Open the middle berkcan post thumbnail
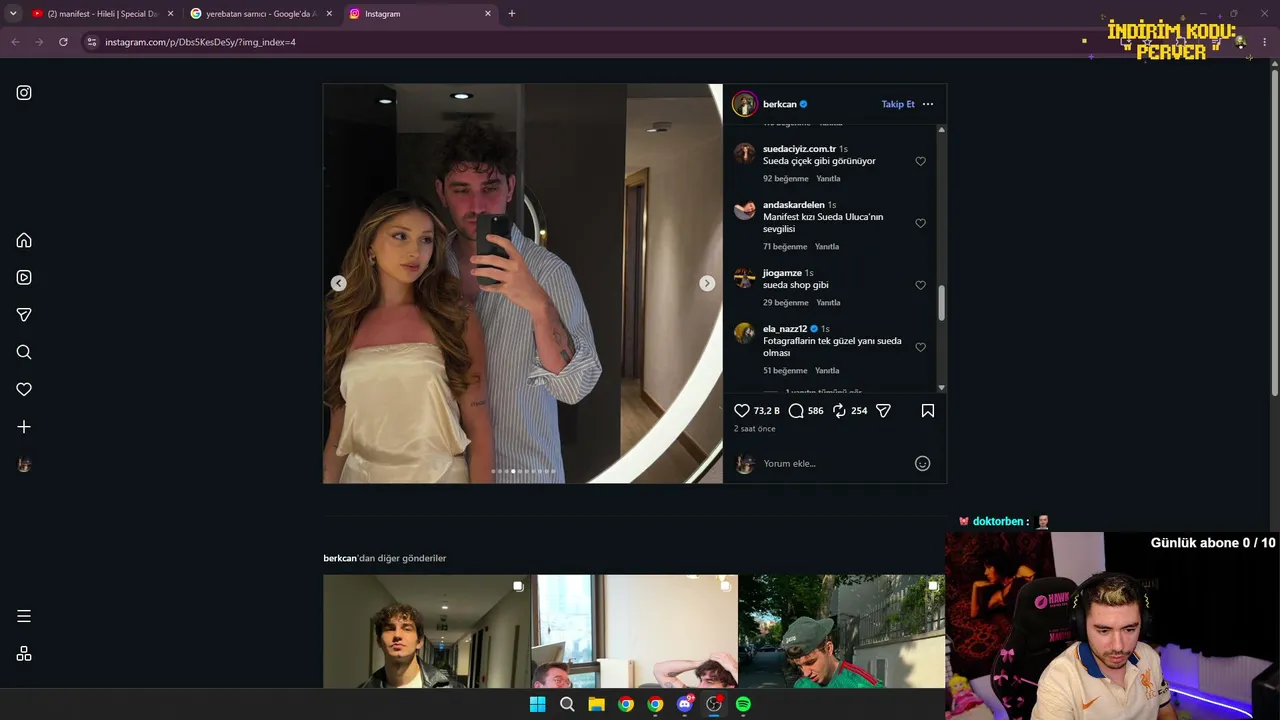The width and height of the screenshot is (1280, 720). coord(634,631)
